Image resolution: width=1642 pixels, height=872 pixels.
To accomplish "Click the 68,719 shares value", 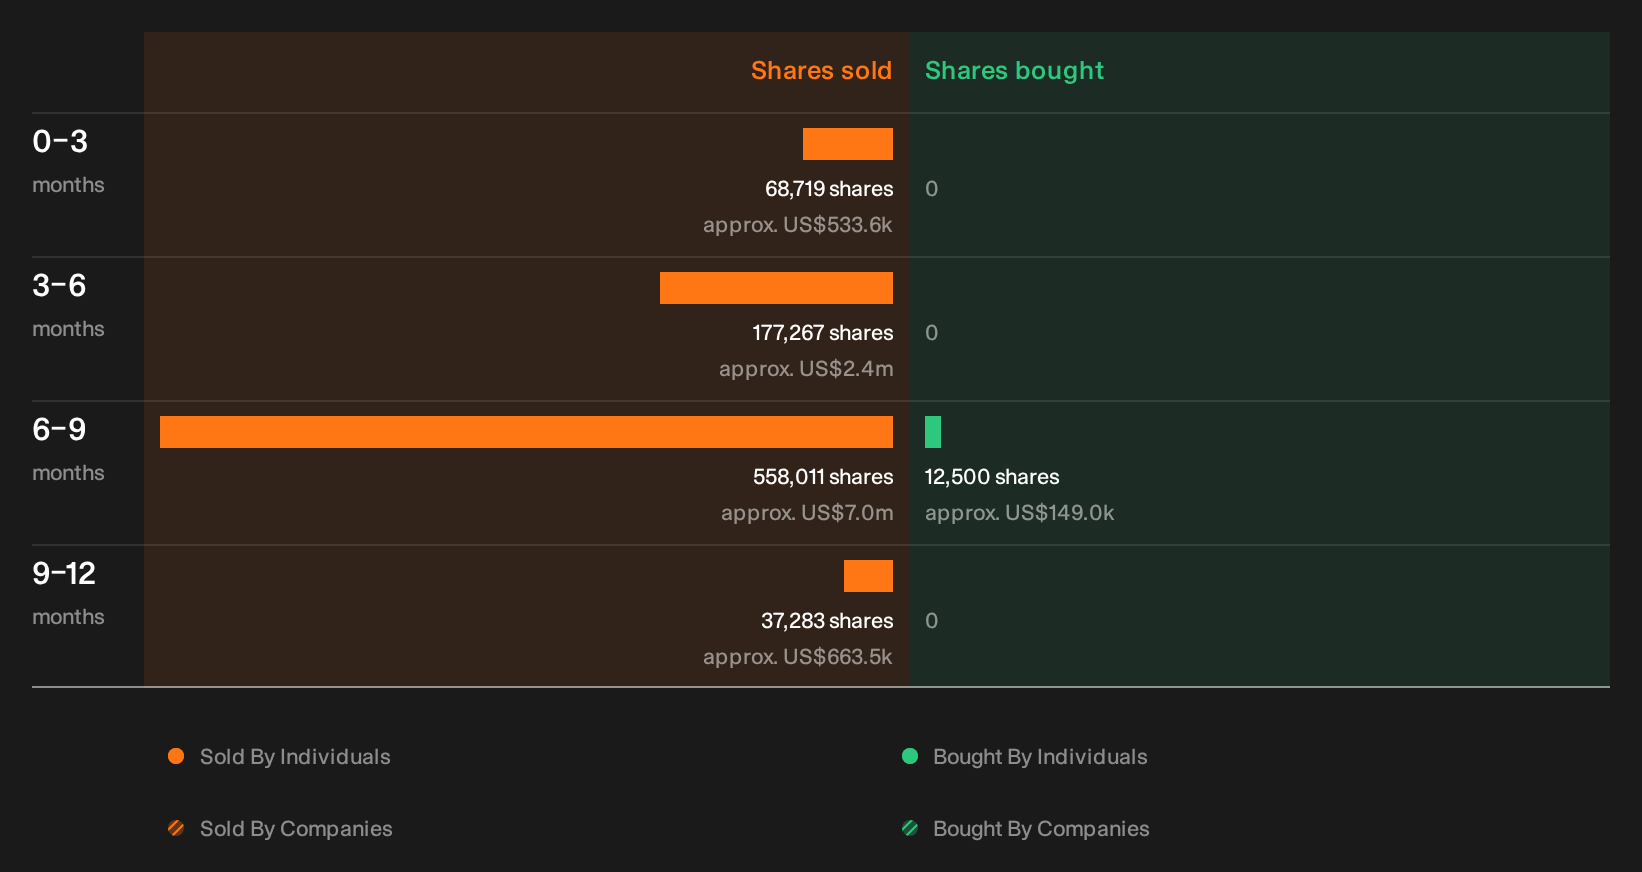I will pos(829,189).
